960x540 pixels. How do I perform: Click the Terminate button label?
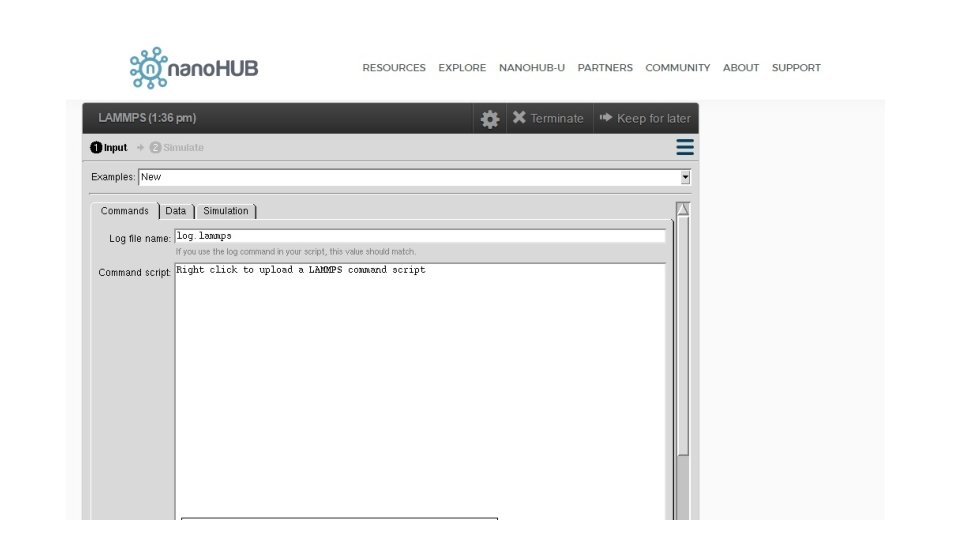557,119
